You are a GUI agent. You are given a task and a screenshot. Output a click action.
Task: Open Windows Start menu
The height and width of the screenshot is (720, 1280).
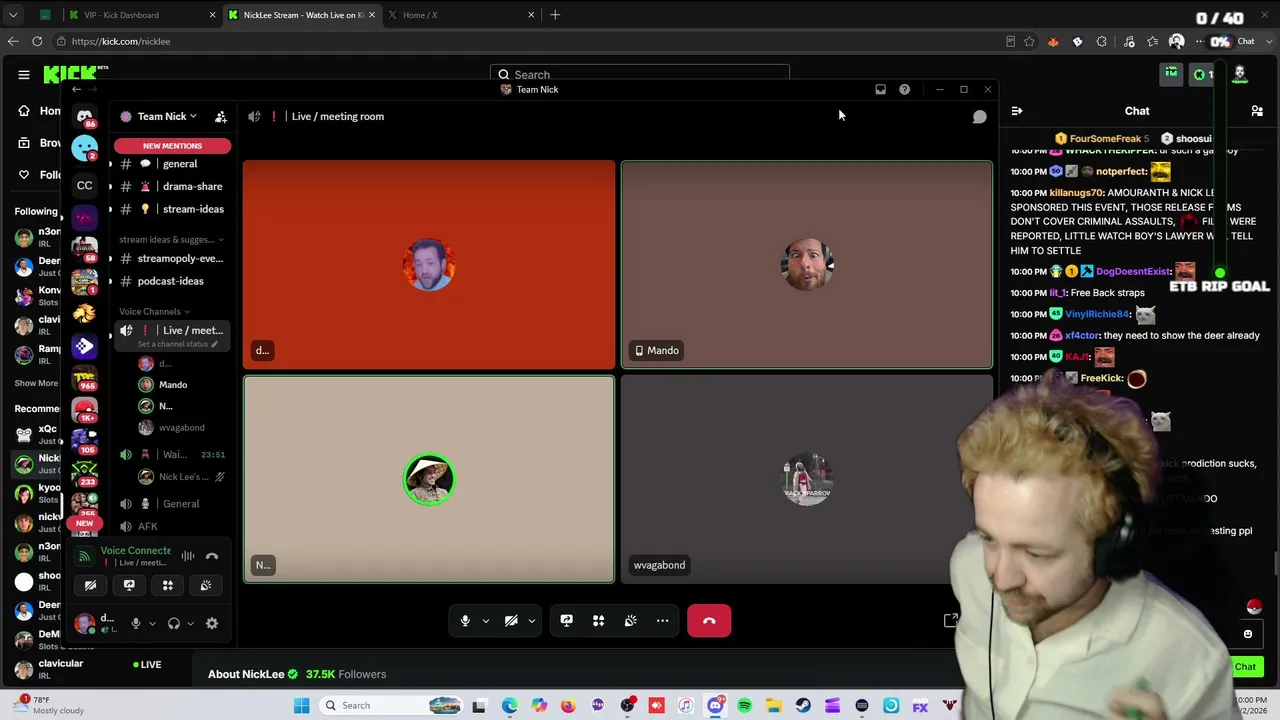[301, 706]
